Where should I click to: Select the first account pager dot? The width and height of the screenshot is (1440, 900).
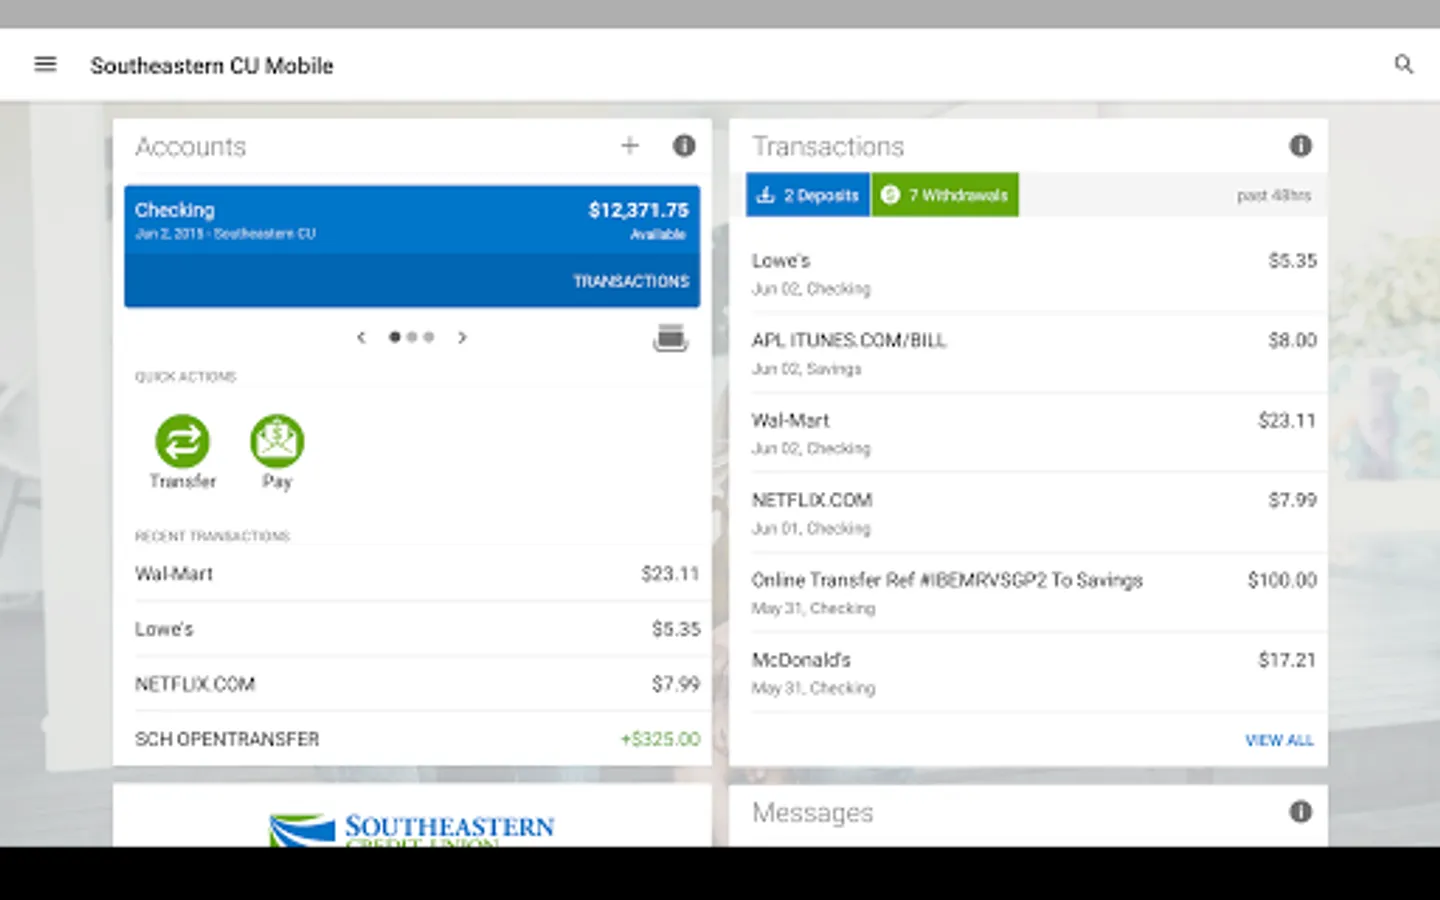[x=395, y=337]
